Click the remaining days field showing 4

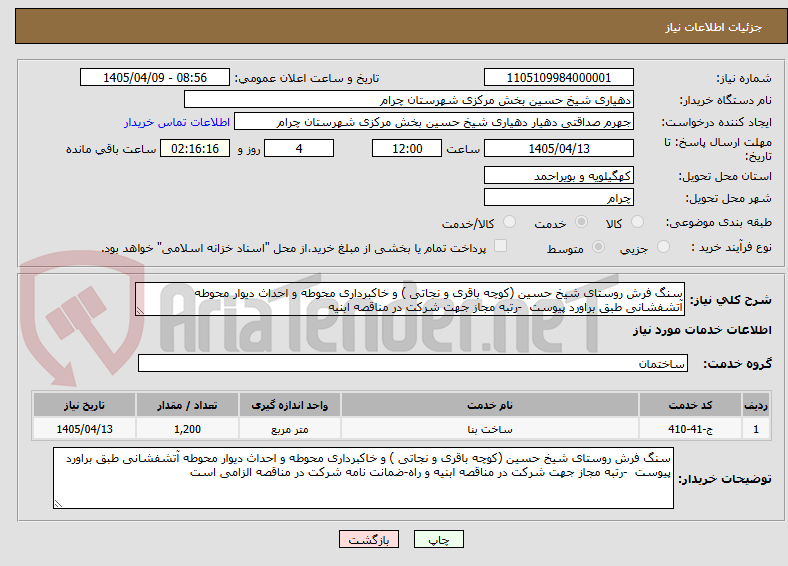[x=299, y=148]
